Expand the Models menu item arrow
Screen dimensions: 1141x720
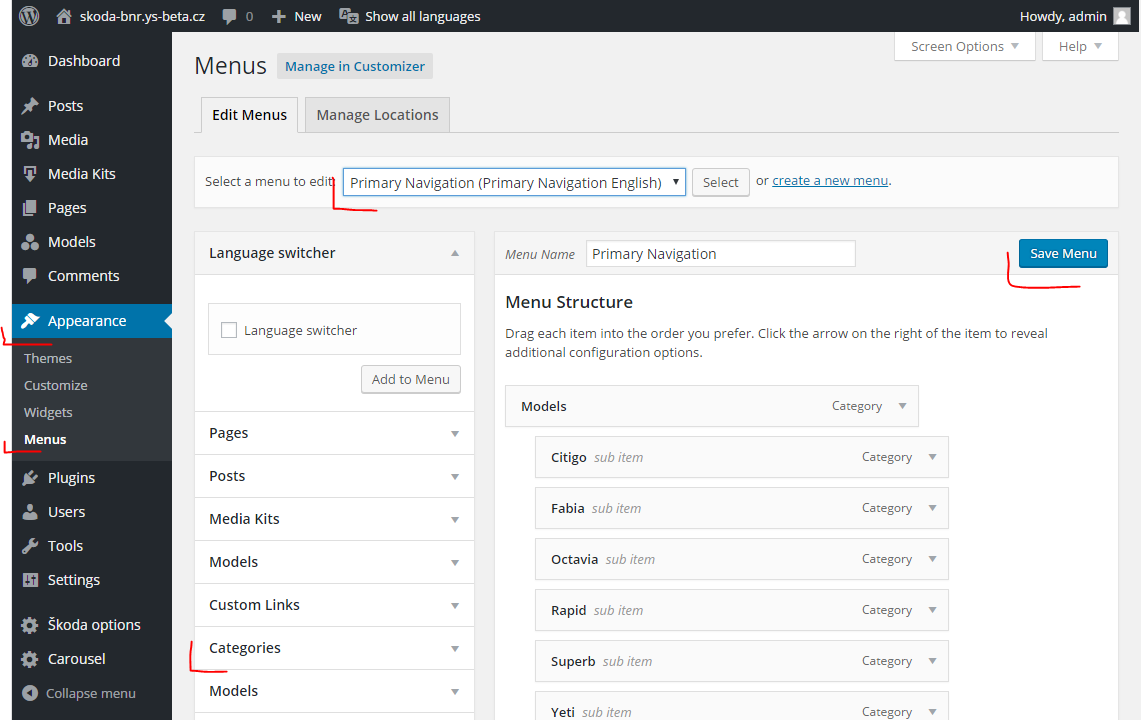(902, 406)
